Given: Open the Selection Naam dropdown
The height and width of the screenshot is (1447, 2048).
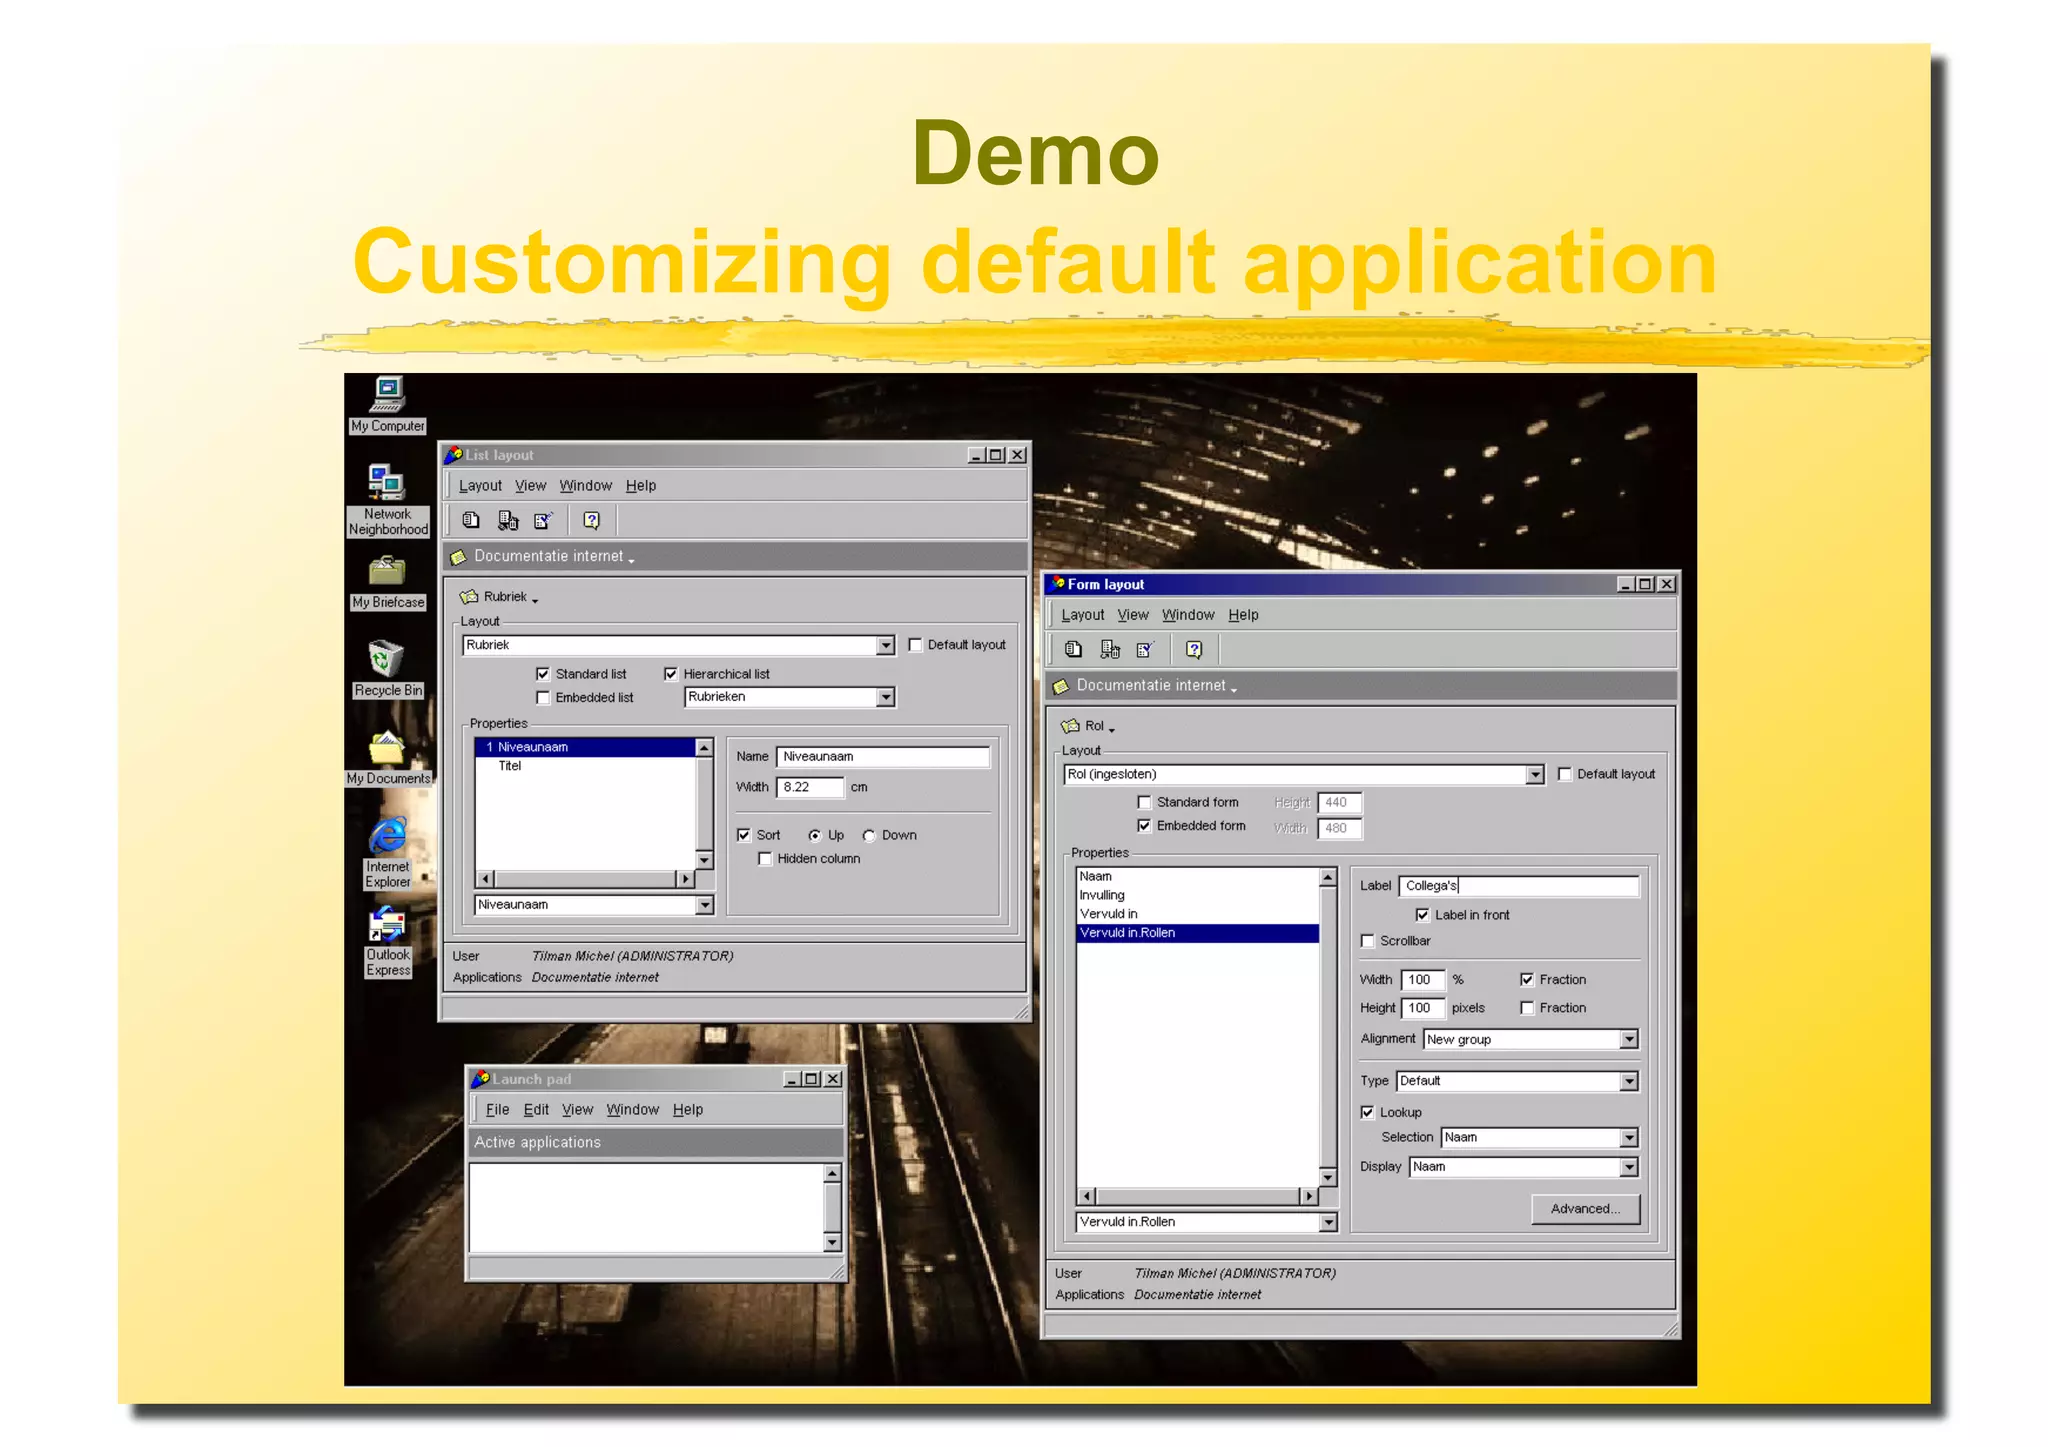Looking at the screenshot, I should (1629, 1138).
